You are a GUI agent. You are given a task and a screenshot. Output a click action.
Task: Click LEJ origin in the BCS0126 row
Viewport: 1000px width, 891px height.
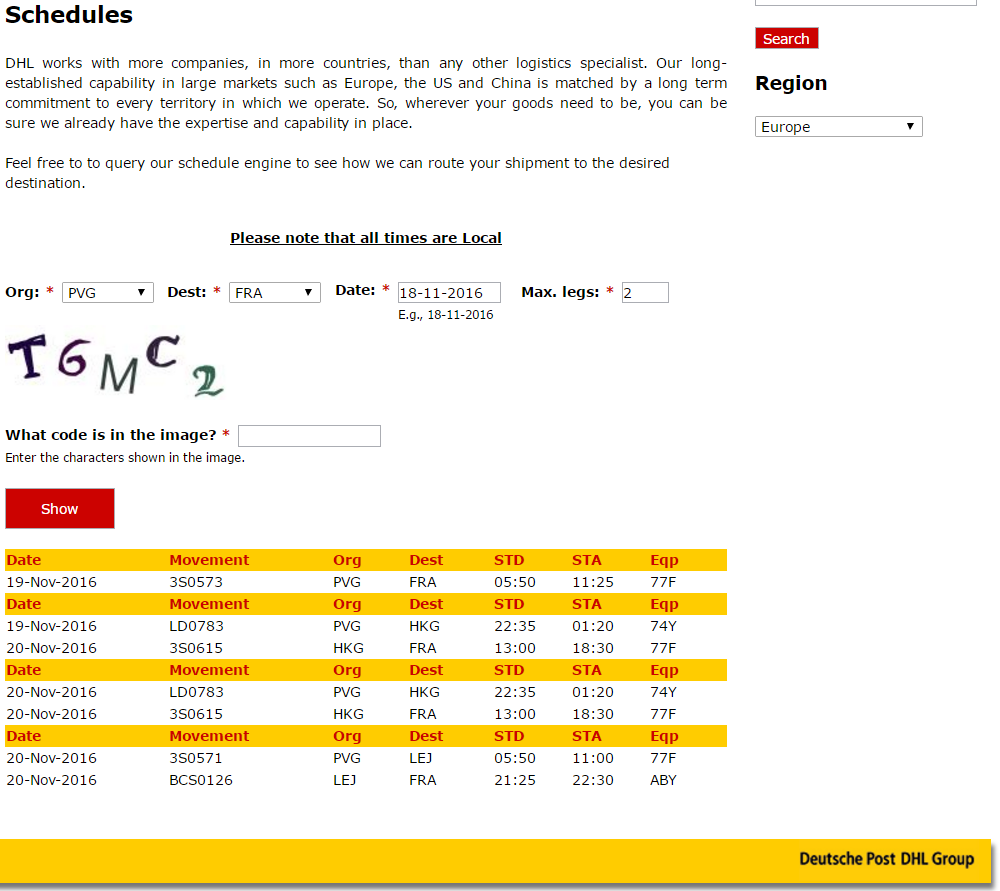pos(344,780)
